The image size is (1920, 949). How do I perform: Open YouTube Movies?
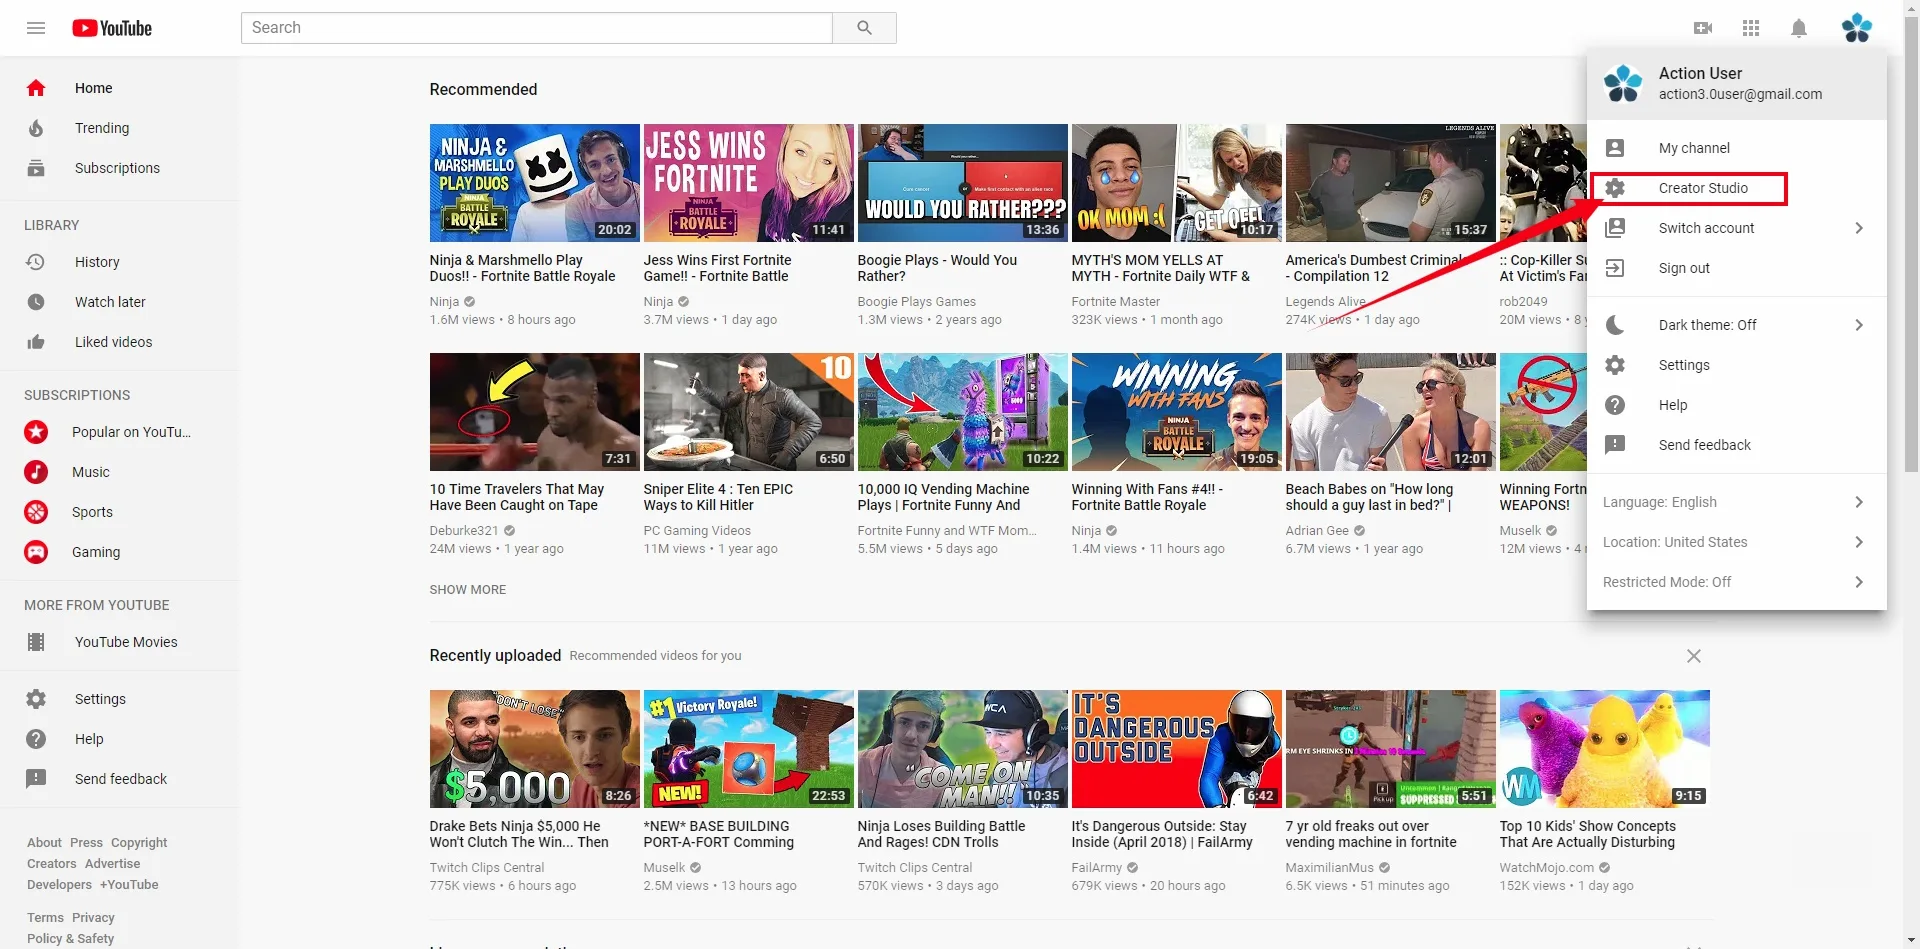click(120, 642)
